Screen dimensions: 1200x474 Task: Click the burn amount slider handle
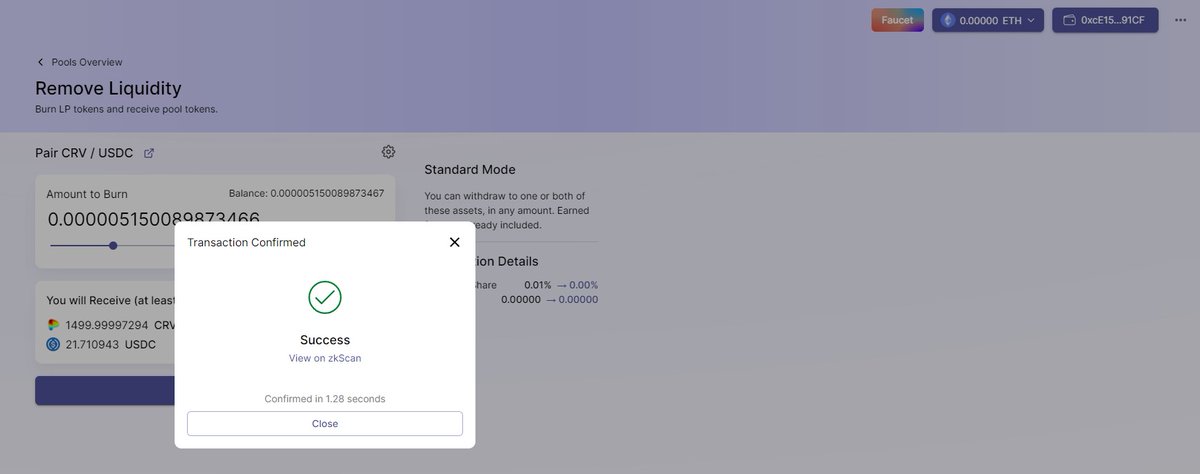click(113, 245)
